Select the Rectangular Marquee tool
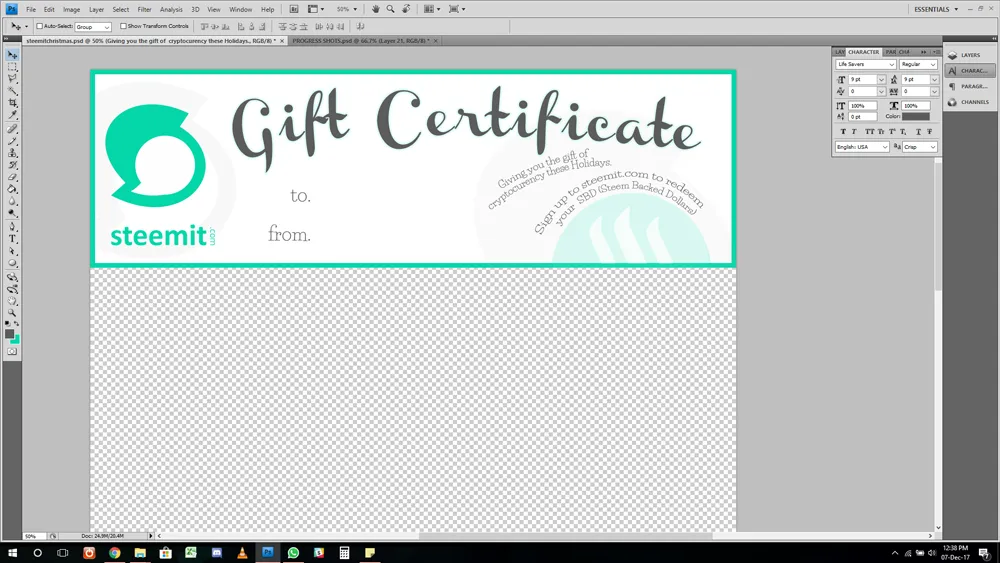The height and width of the screenshot is (563, 1000). coord(12,67)
